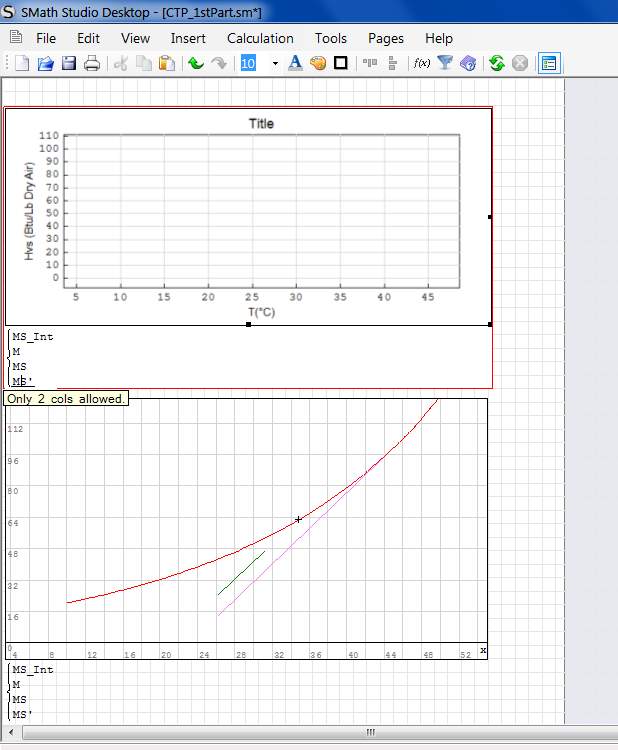Open a file with the folder icon
This screenshot has width=618, height=750.
pos(45,63)
